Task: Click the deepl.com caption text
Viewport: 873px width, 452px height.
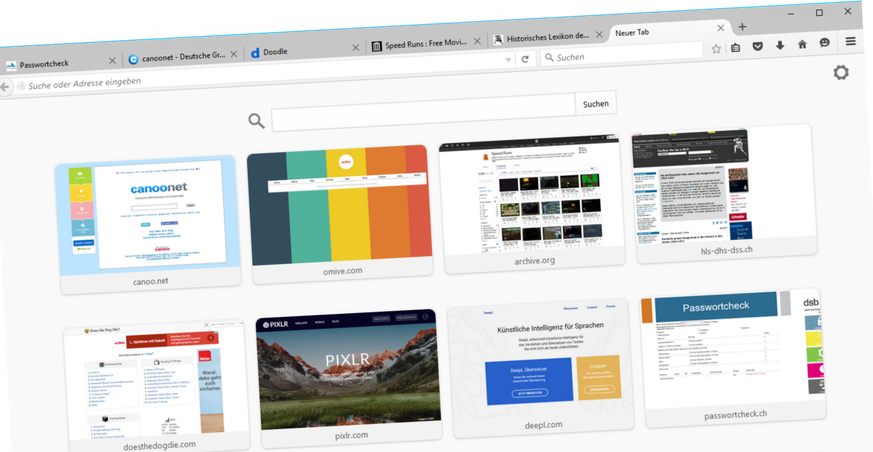Action: click(543, 425)
